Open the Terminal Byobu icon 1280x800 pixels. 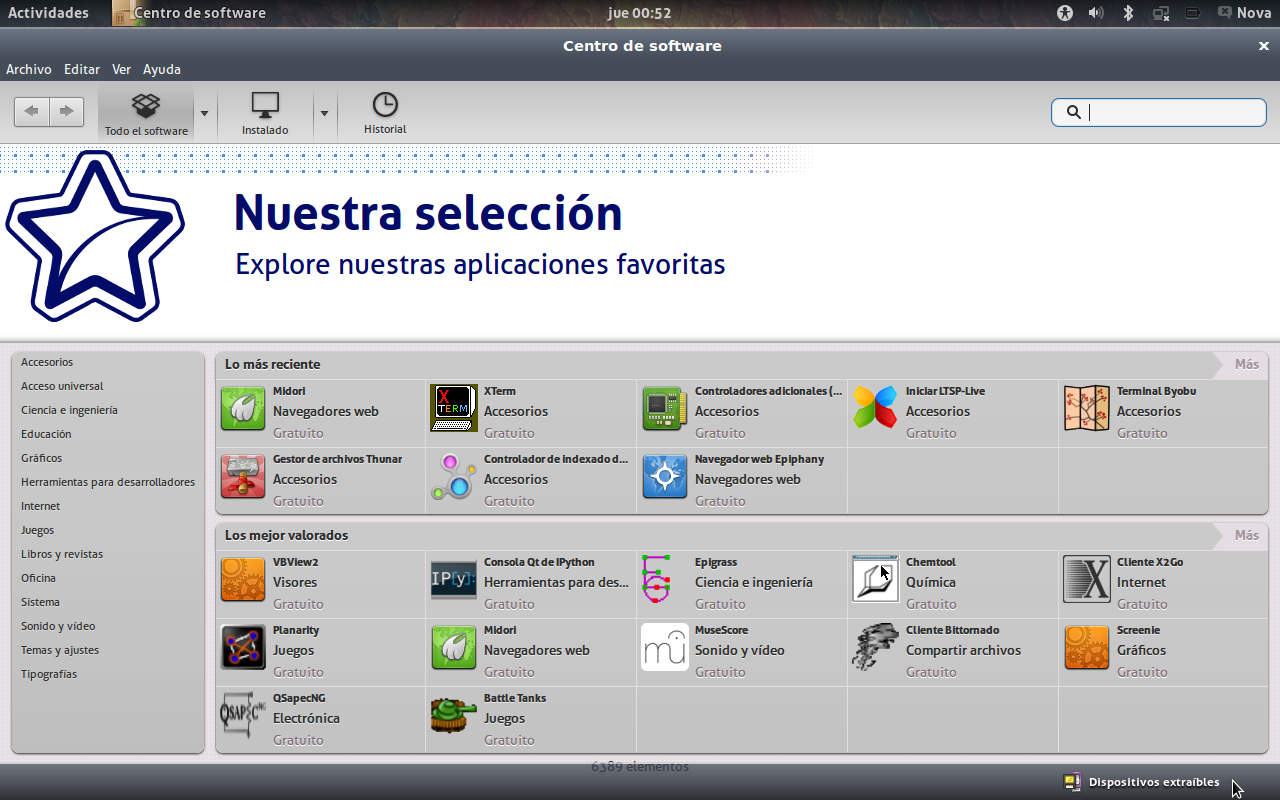tap(1087, 409)
